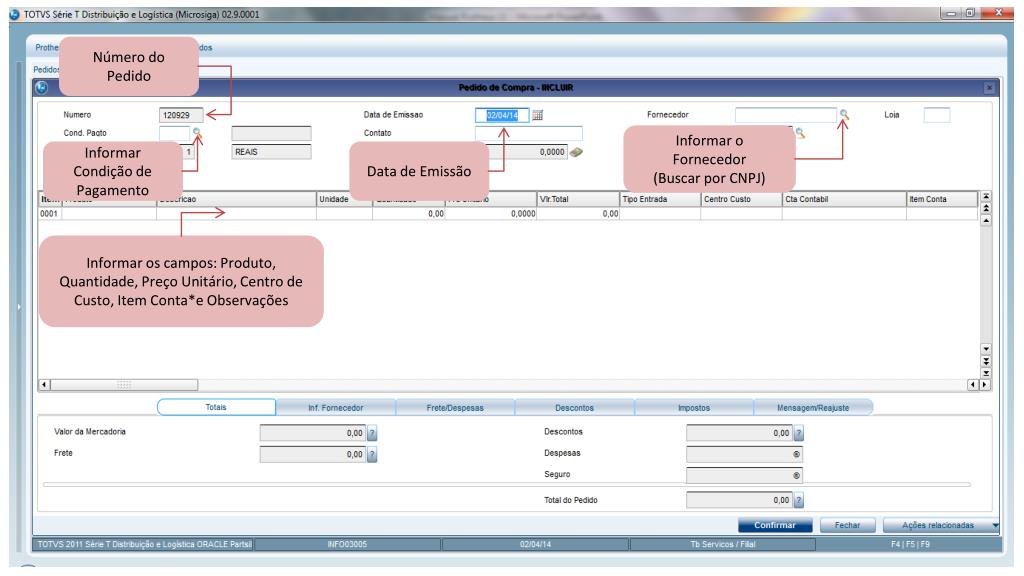Jump to last row in items grid

tap(986, 373)
